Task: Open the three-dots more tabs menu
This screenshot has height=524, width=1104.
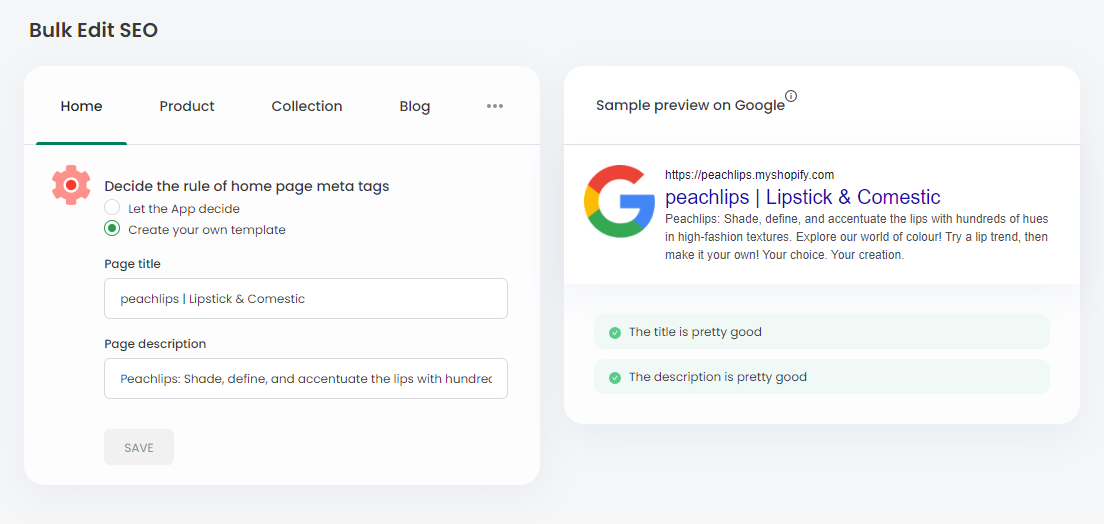Action: (495, 106)
